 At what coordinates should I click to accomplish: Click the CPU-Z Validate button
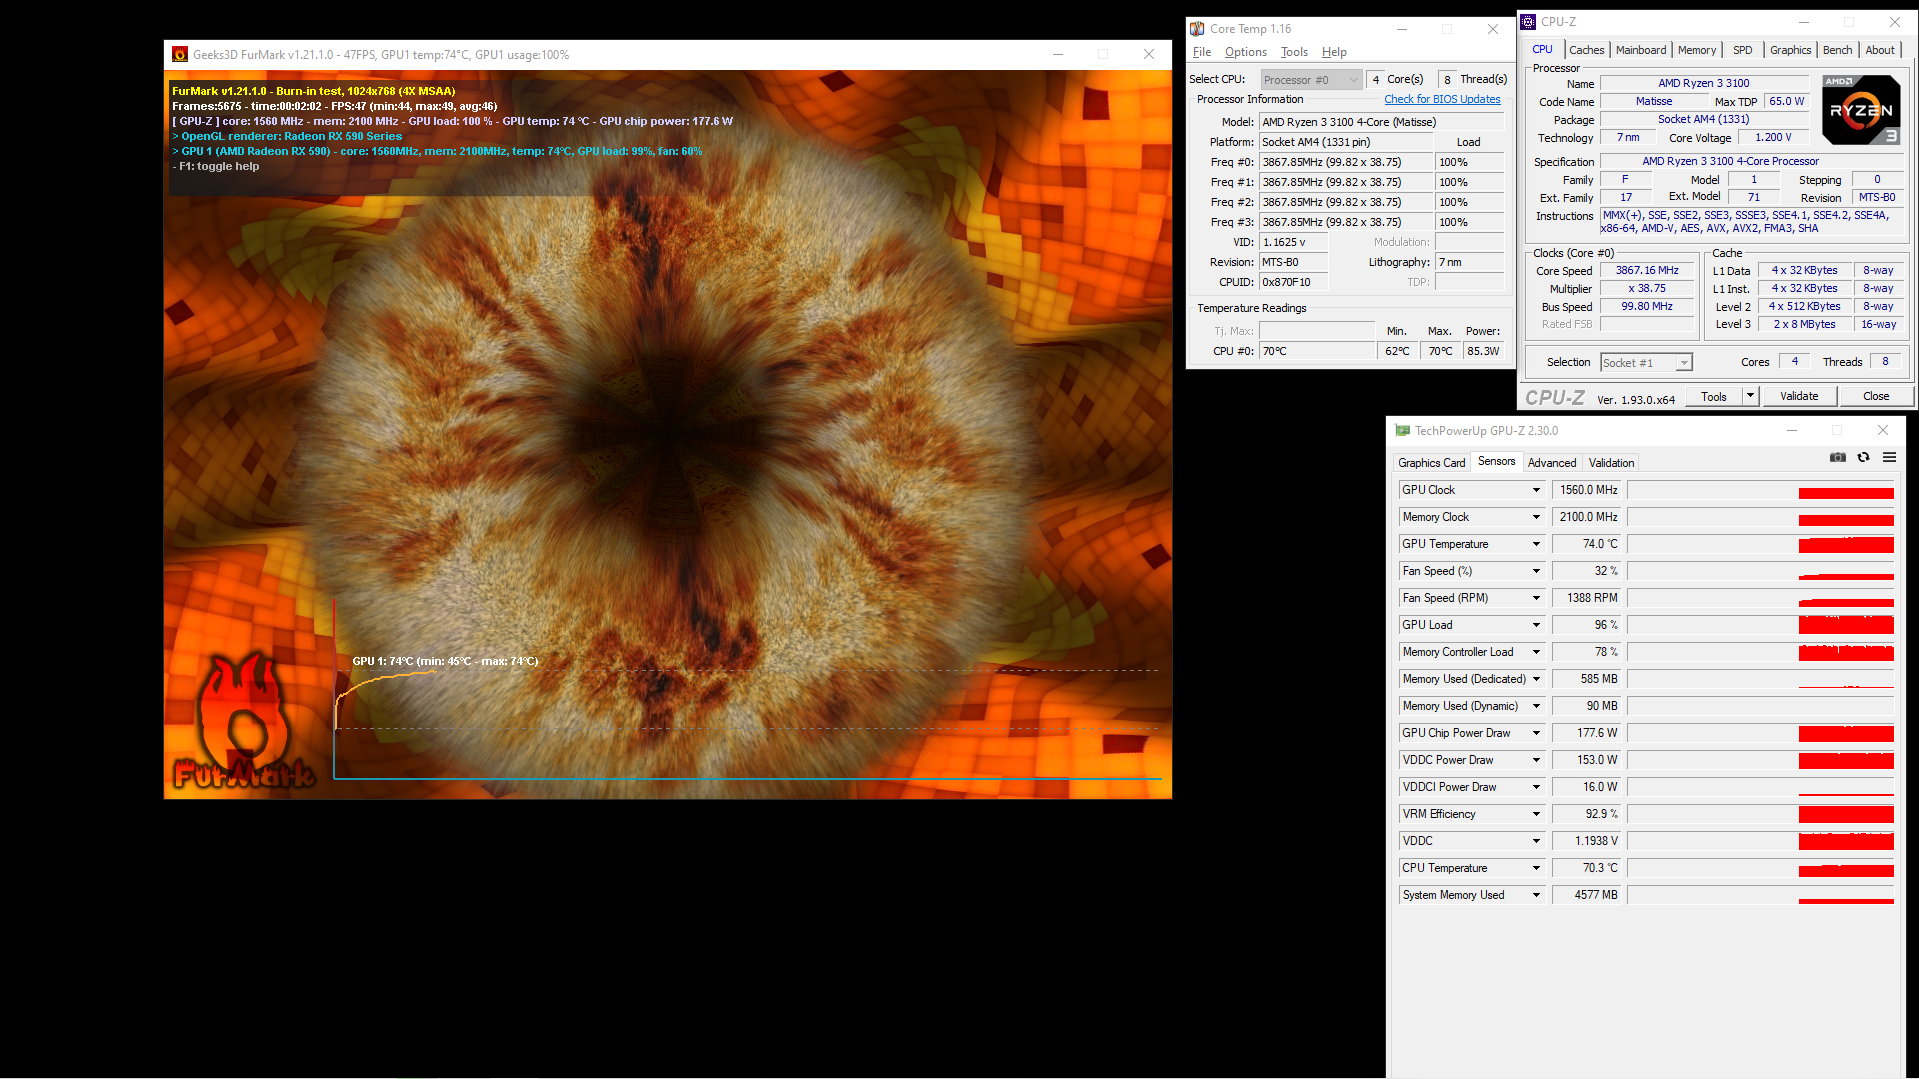(1799, 396)
